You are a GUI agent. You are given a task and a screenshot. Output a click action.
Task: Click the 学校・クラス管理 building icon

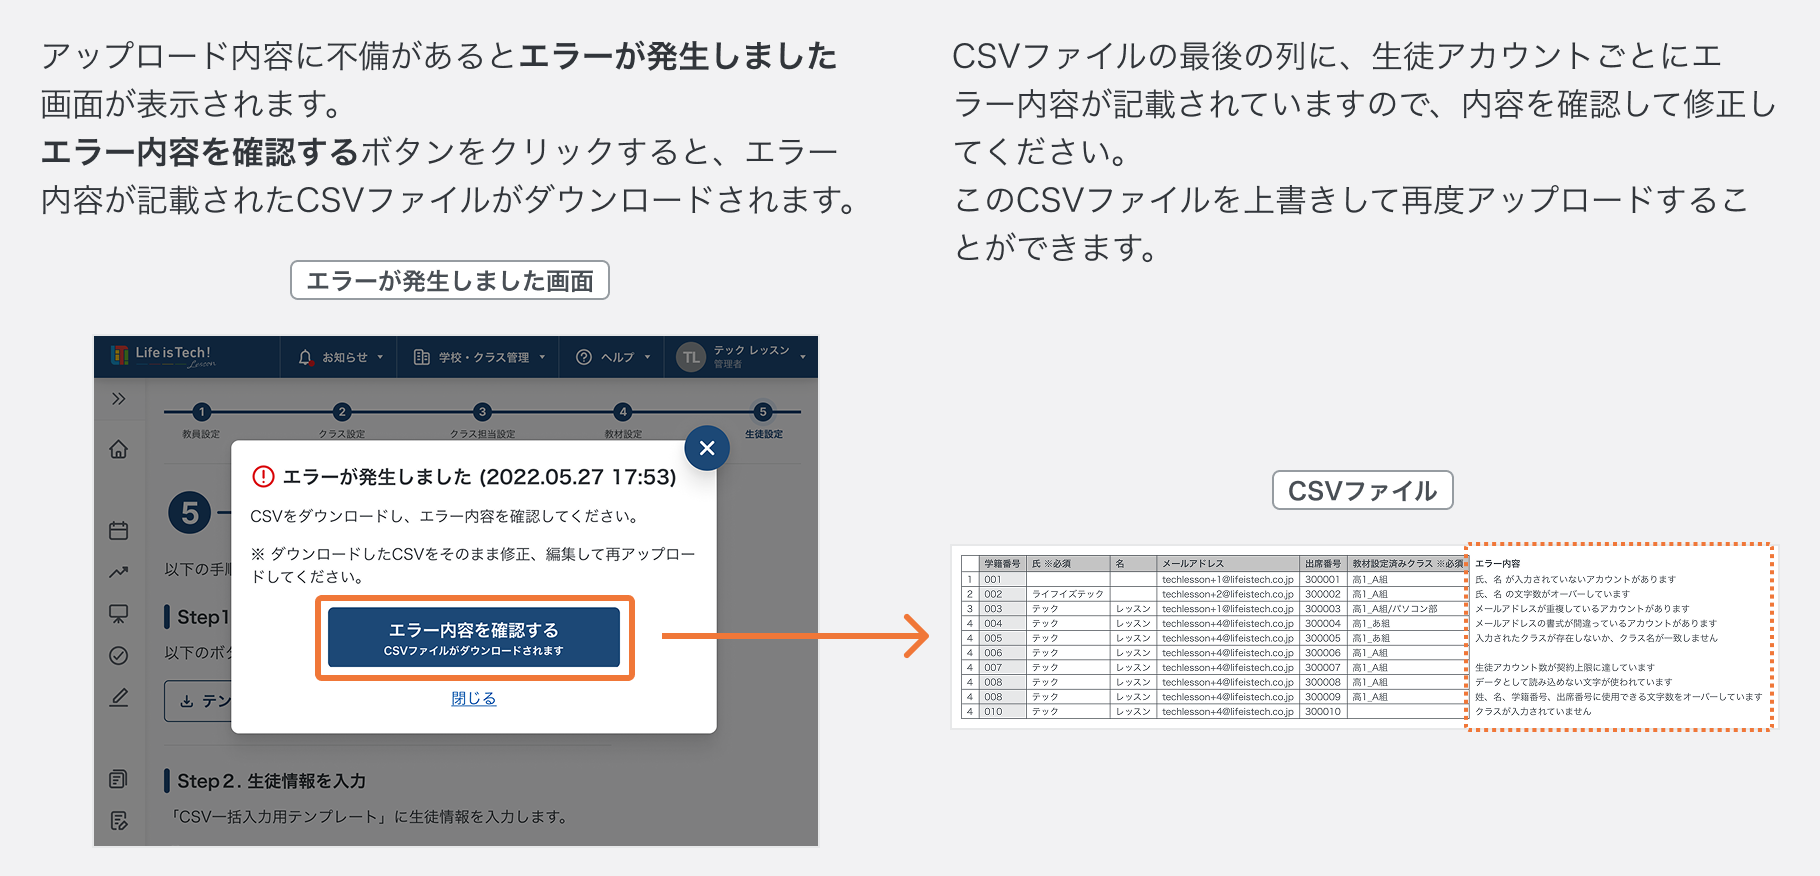(422, 357)
